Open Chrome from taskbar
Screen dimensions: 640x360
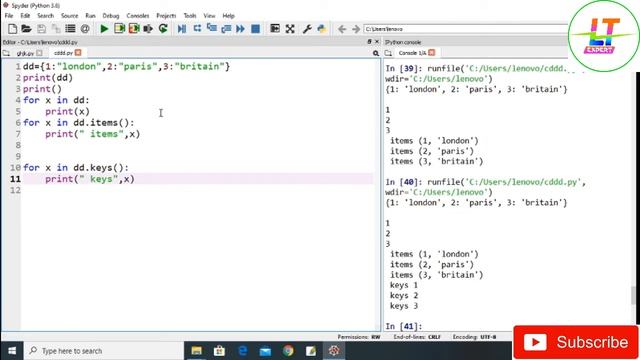pyautogui.click(x=288, y=351)
